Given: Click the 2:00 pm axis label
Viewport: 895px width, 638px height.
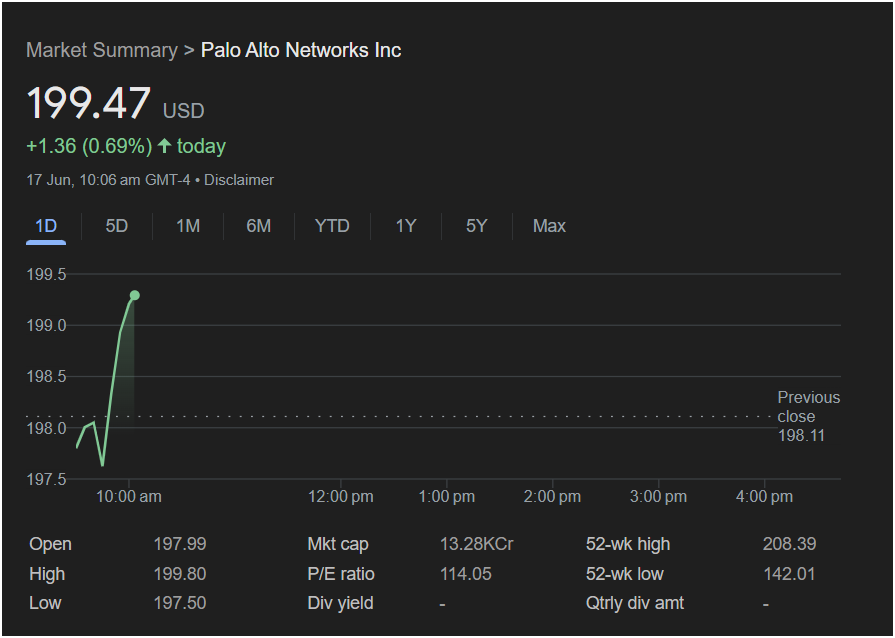Looking at the screenshot, I should 553,496.
